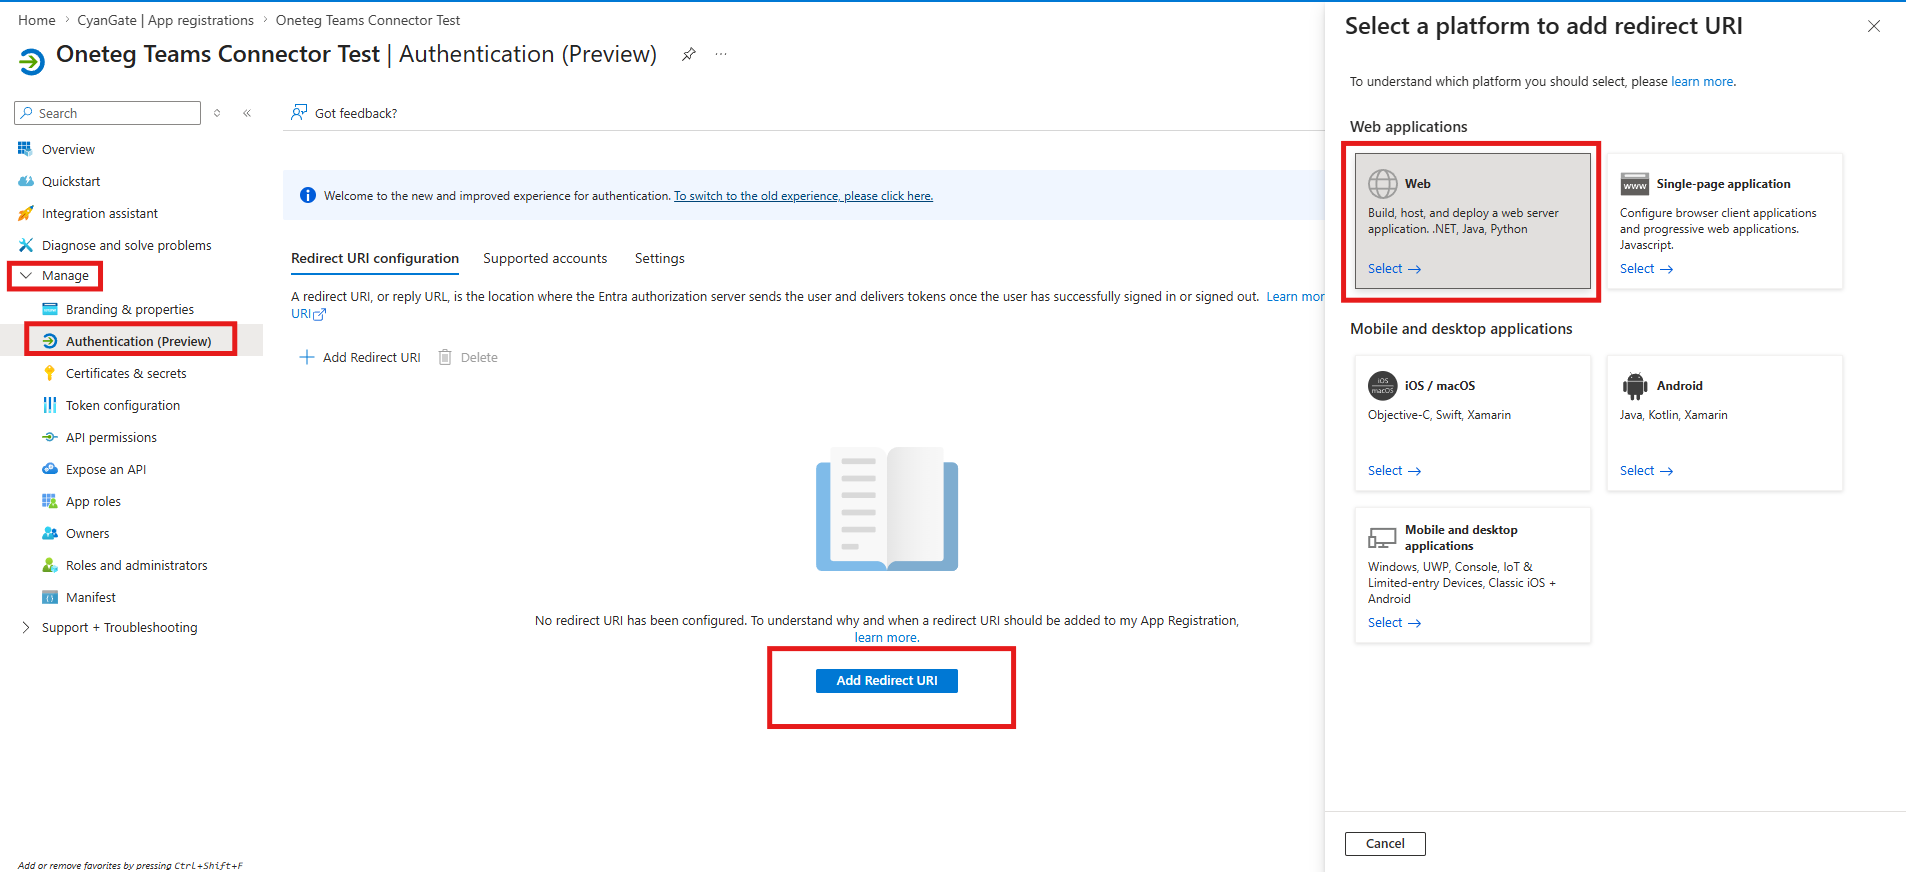Click the www icon on Single-page application card
This screenshot has width=1906, height=872.
1635,184
